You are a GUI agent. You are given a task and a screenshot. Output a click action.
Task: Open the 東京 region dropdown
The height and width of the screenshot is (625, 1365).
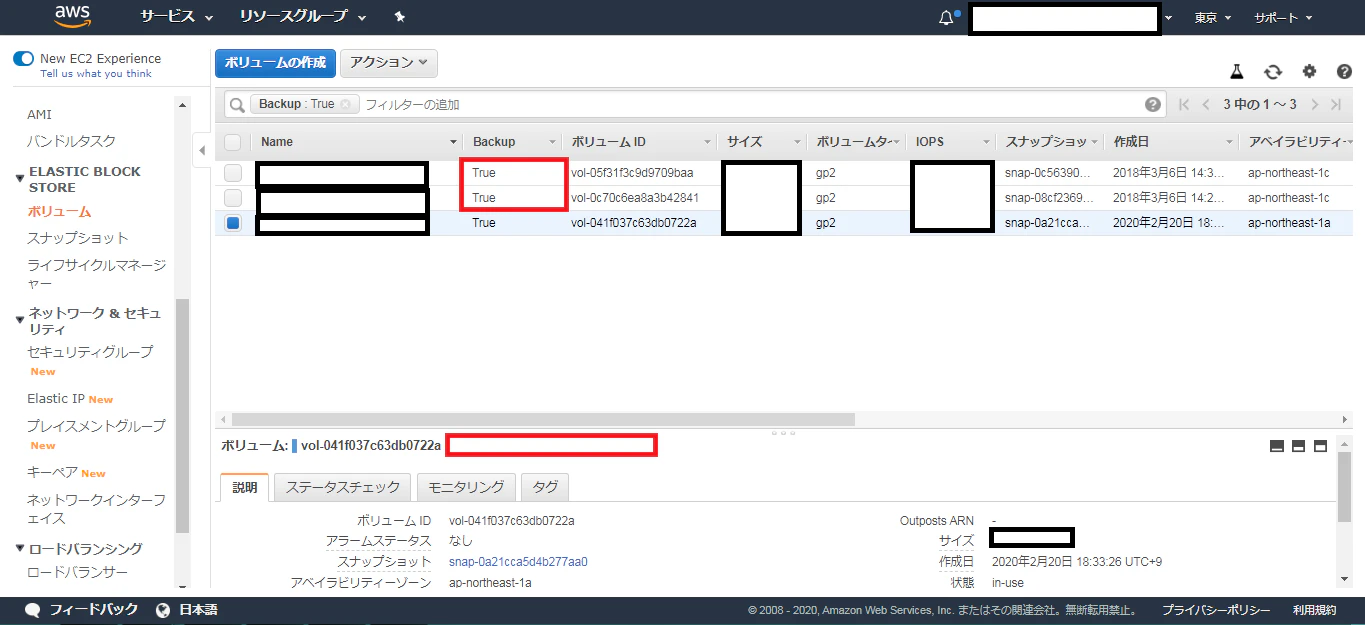[x=1213, y=18]
